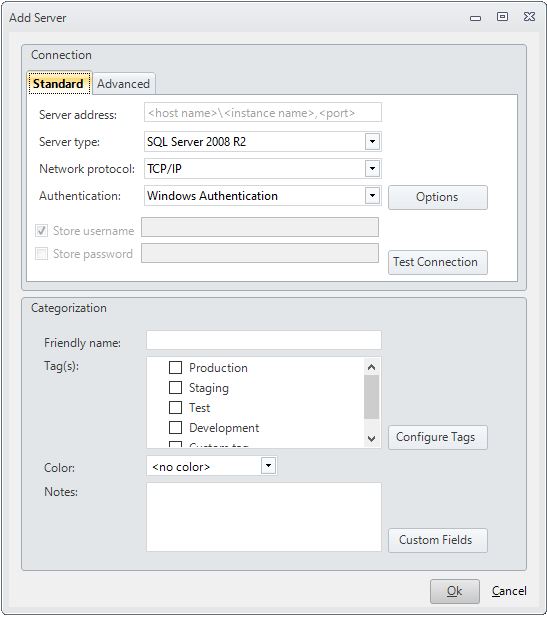
Task: Open the Server type dropdown
Action: (372, 142)
